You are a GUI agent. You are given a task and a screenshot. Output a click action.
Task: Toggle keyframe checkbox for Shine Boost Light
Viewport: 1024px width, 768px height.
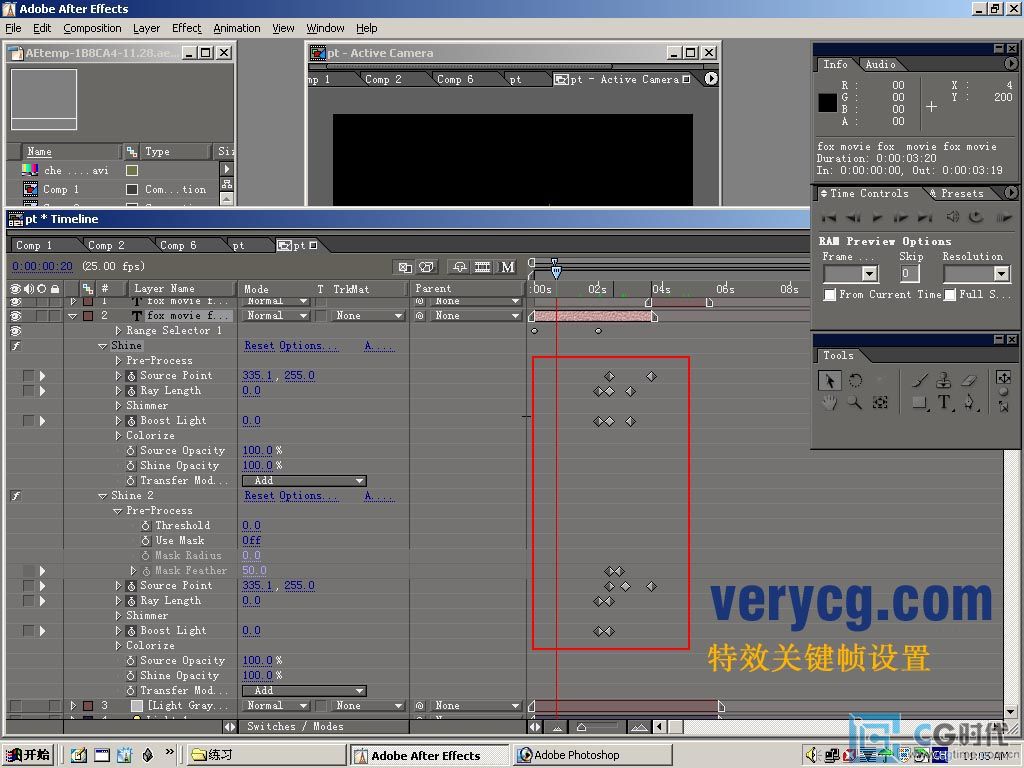[x=28, y=421]
